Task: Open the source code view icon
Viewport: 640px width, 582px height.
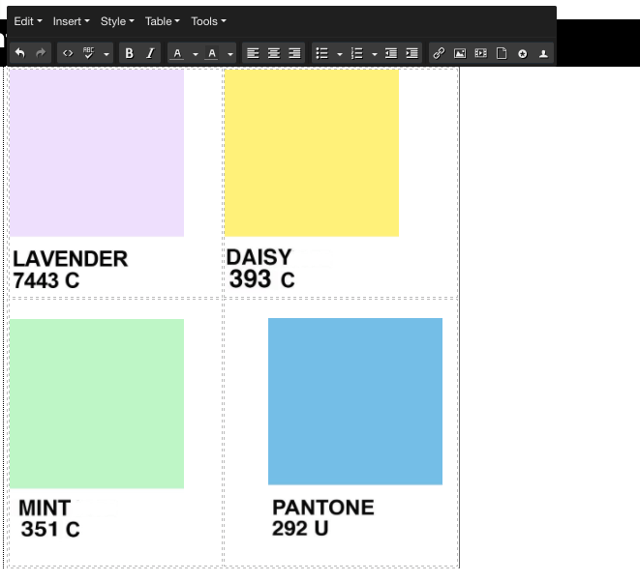Action: tap(68, 53)
